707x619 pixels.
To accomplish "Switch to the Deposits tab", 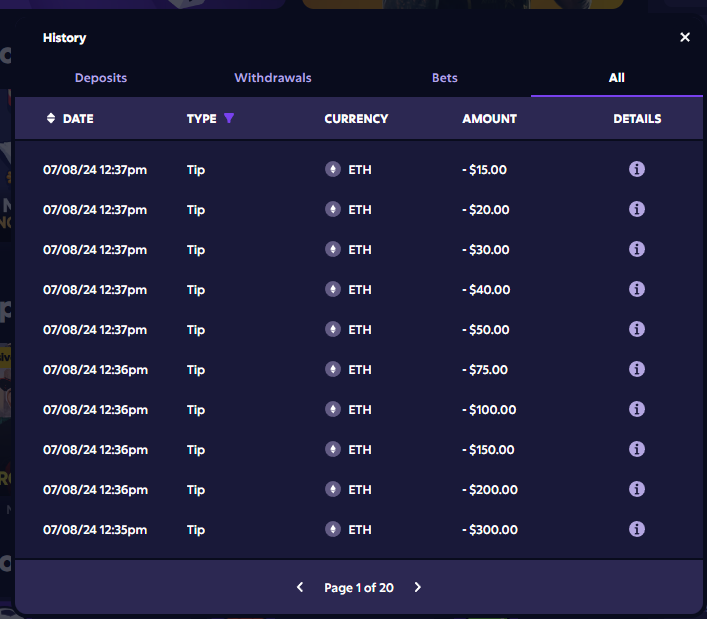I will click(101, 78).
